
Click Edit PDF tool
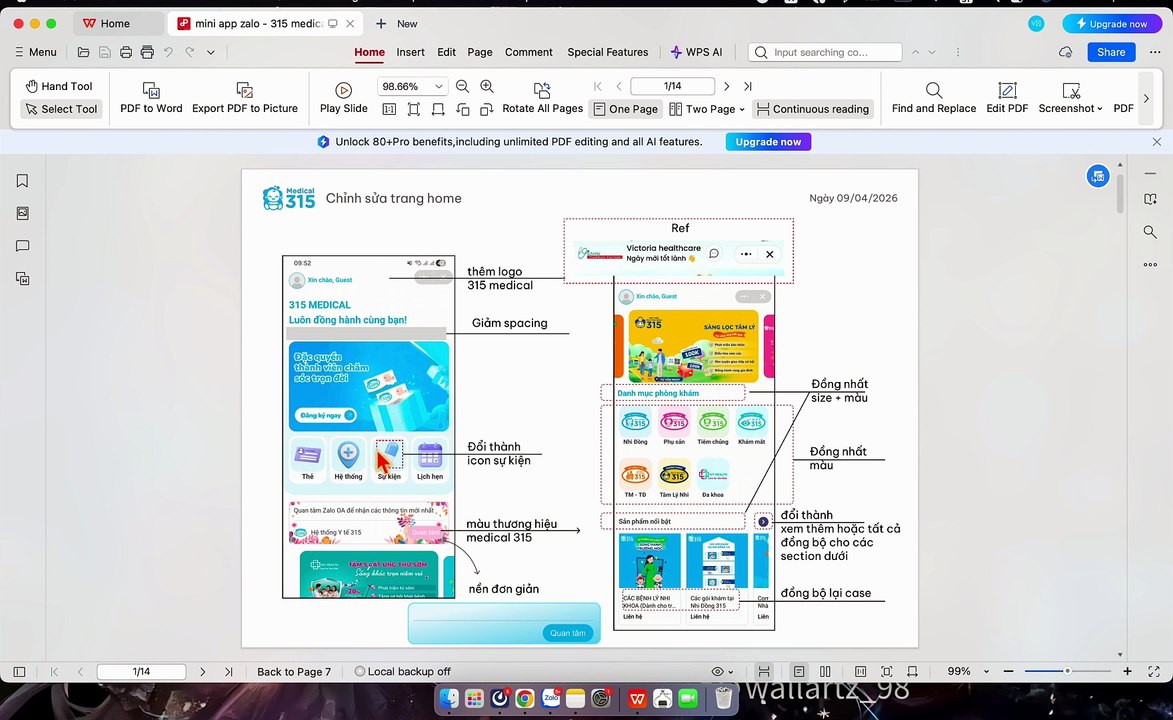(1007, 97)
